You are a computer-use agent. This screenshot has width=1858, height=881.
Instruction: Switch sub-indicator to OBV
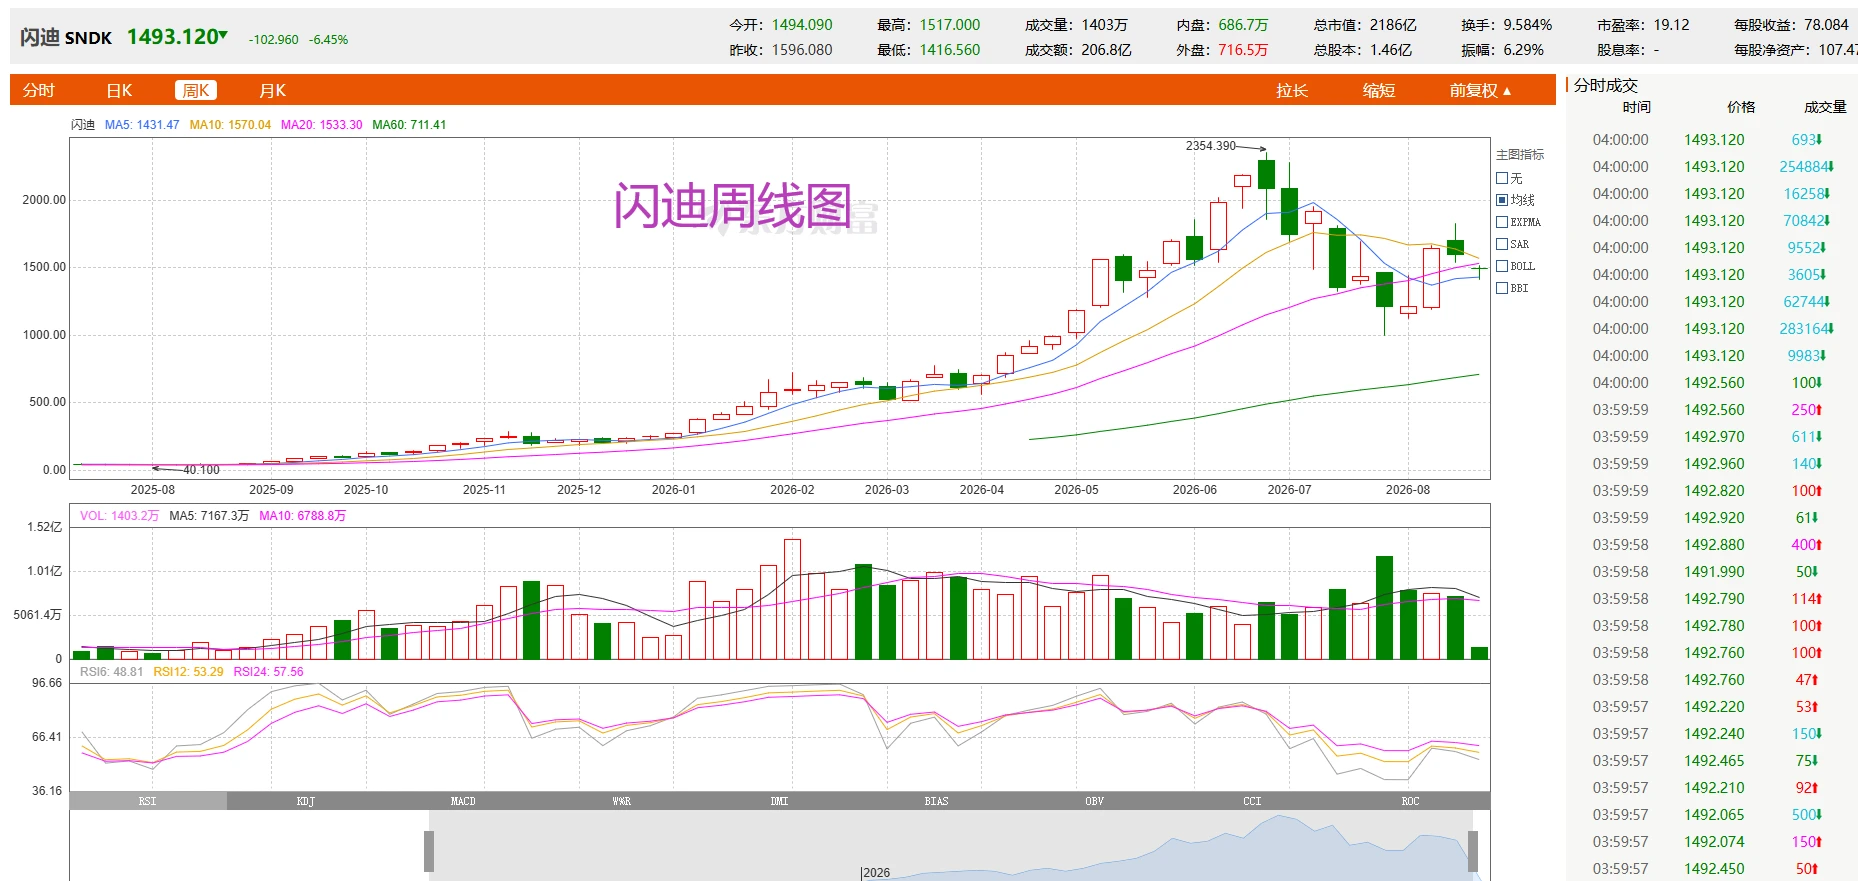click(1095, 801)
